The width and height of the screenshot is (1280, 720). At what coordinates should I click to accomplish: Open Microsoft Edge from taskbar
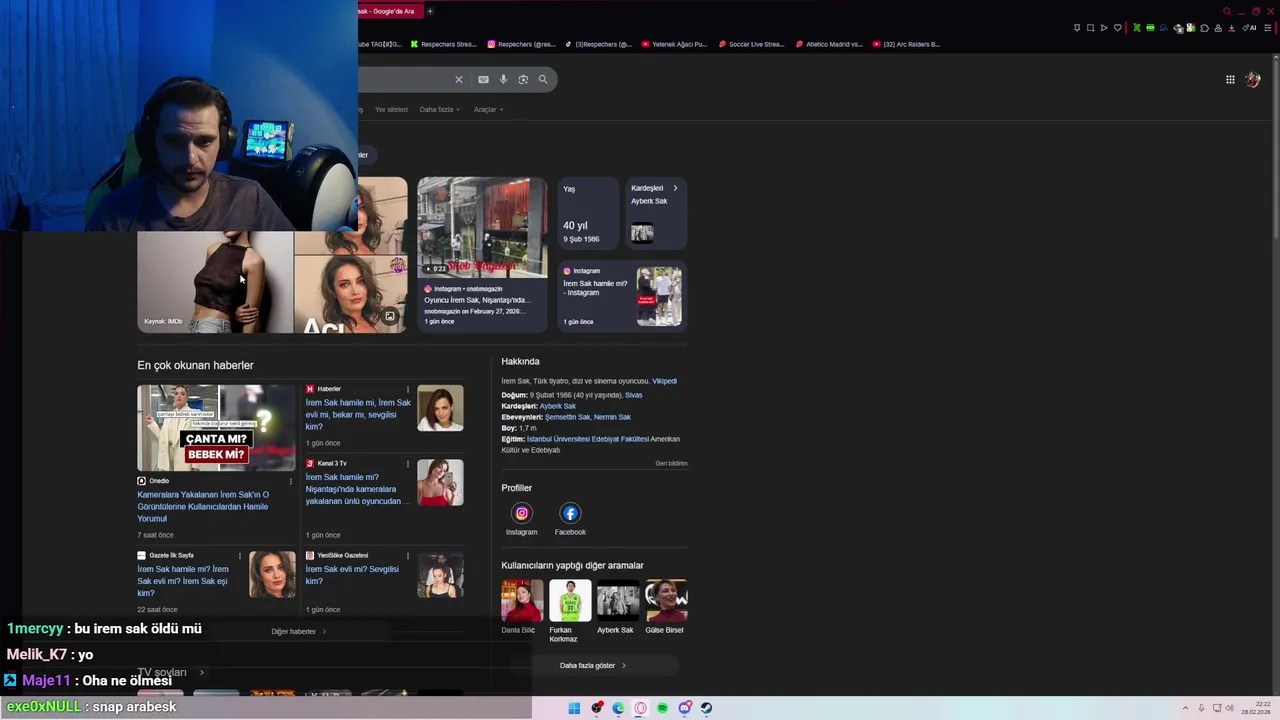click(x=618, y=708)
